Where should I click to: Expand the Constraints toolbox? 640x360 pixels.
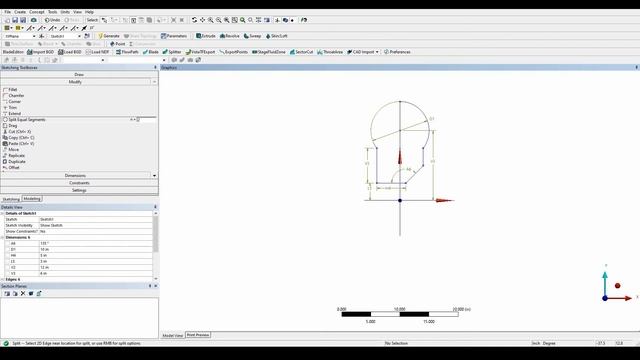[x=79, y=183]
